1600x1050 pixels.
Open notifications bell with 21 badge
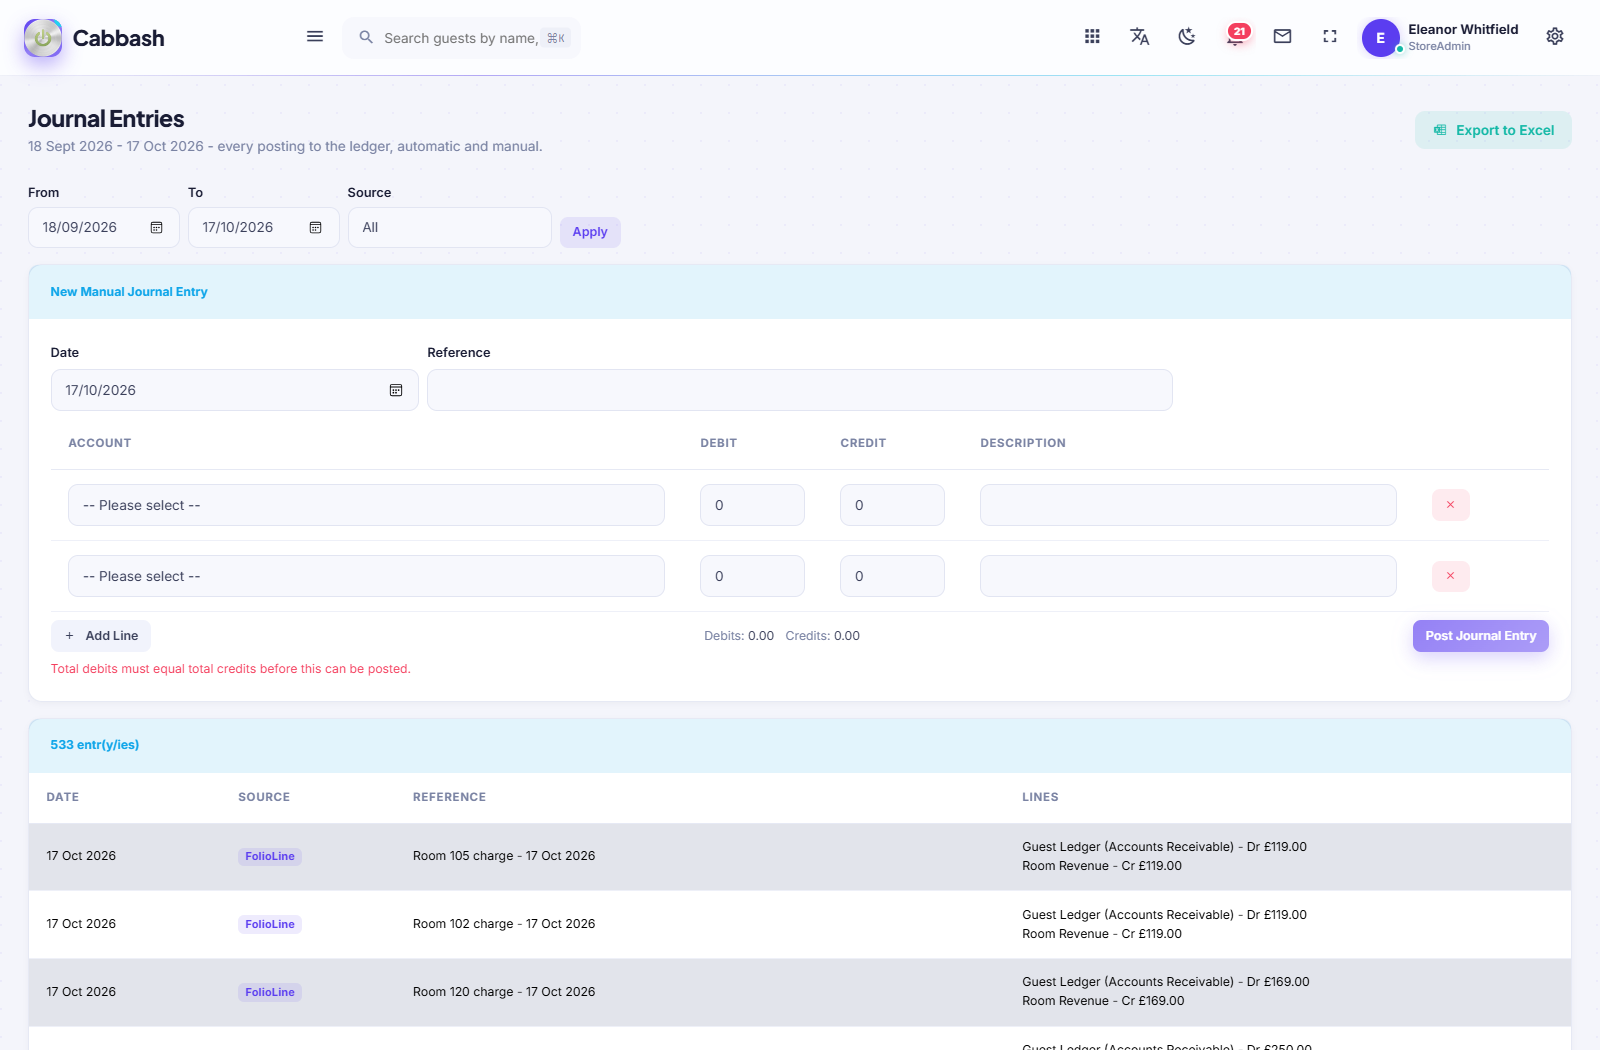(x=1236, y=37)
